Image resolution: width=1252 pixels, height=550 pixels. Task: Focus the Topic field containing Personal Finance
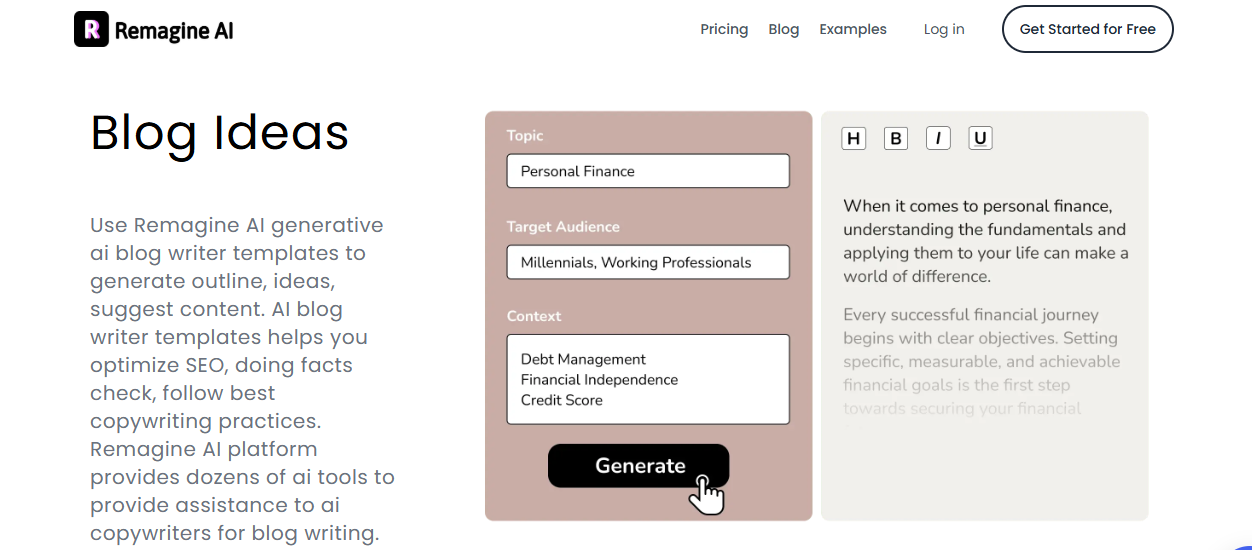[648, 171]
